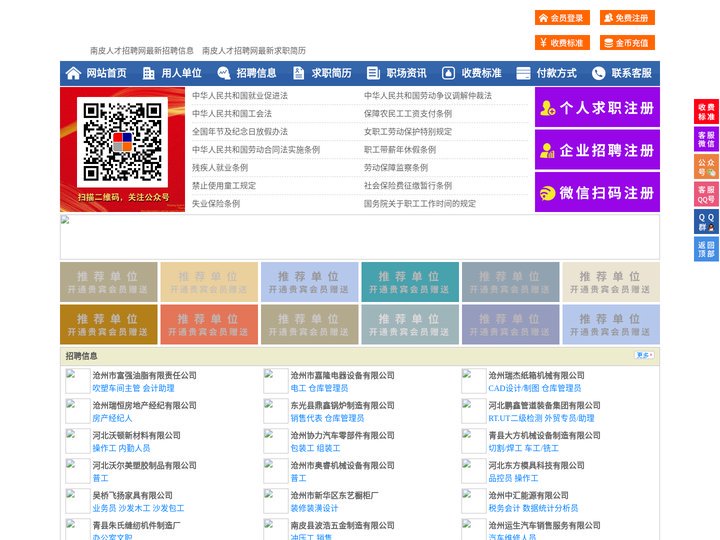720x540 pixels.
Task: Click logo thumbnail beside 沧州市新华区东艺橱柜厂
Action: click(276, 501)
